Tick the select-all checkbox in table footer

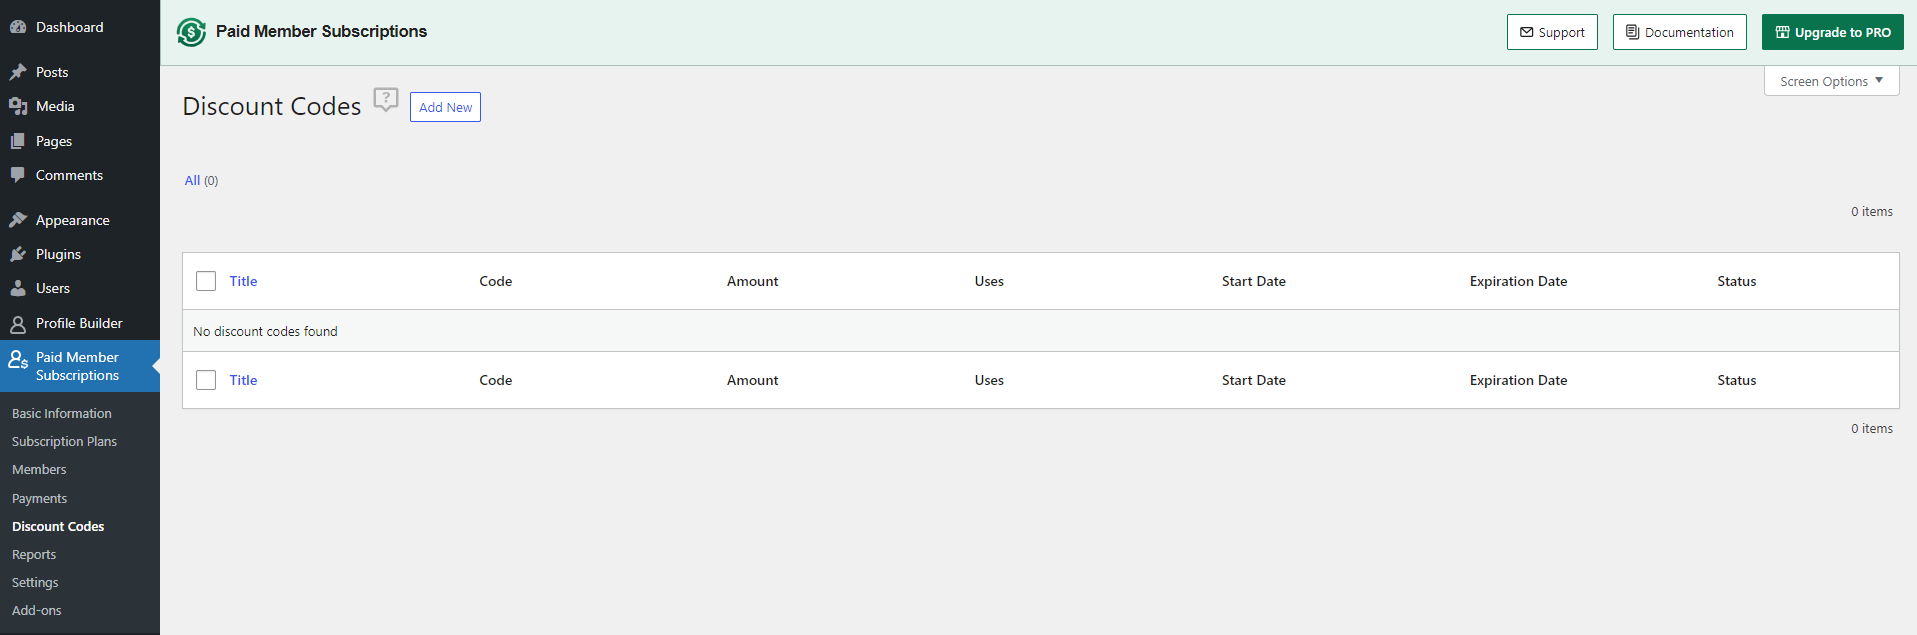point(206,380)
